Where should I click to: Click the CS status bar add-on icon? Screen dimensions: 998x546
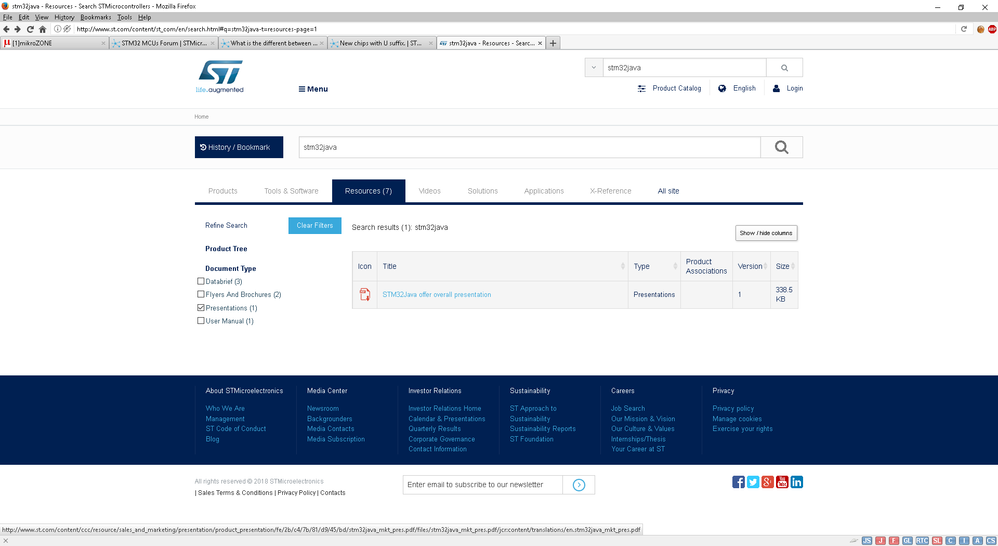click(x=991, y=541)
